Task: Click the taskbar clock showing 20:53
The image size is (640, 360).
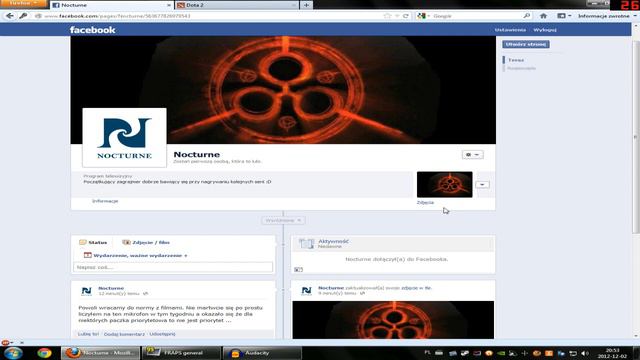Action: pyautogui.click(x=613, y=353)
